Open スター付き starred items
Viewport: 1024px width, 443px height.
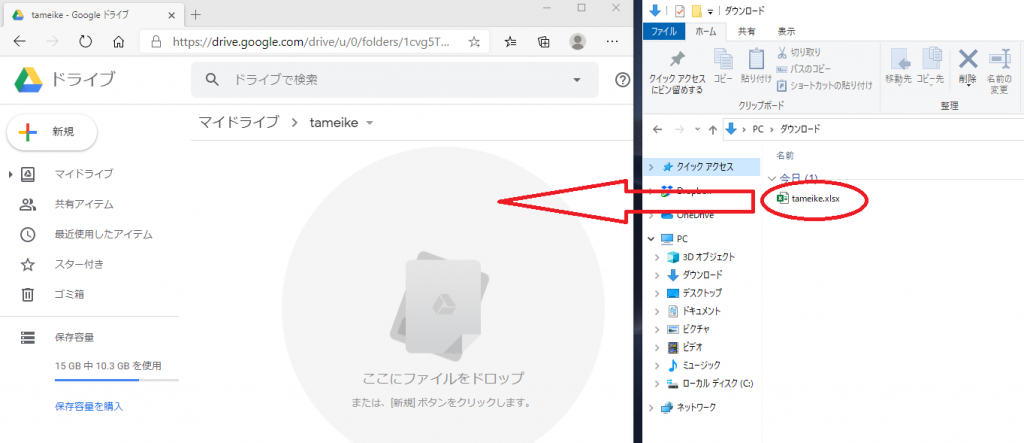(78, 264)
